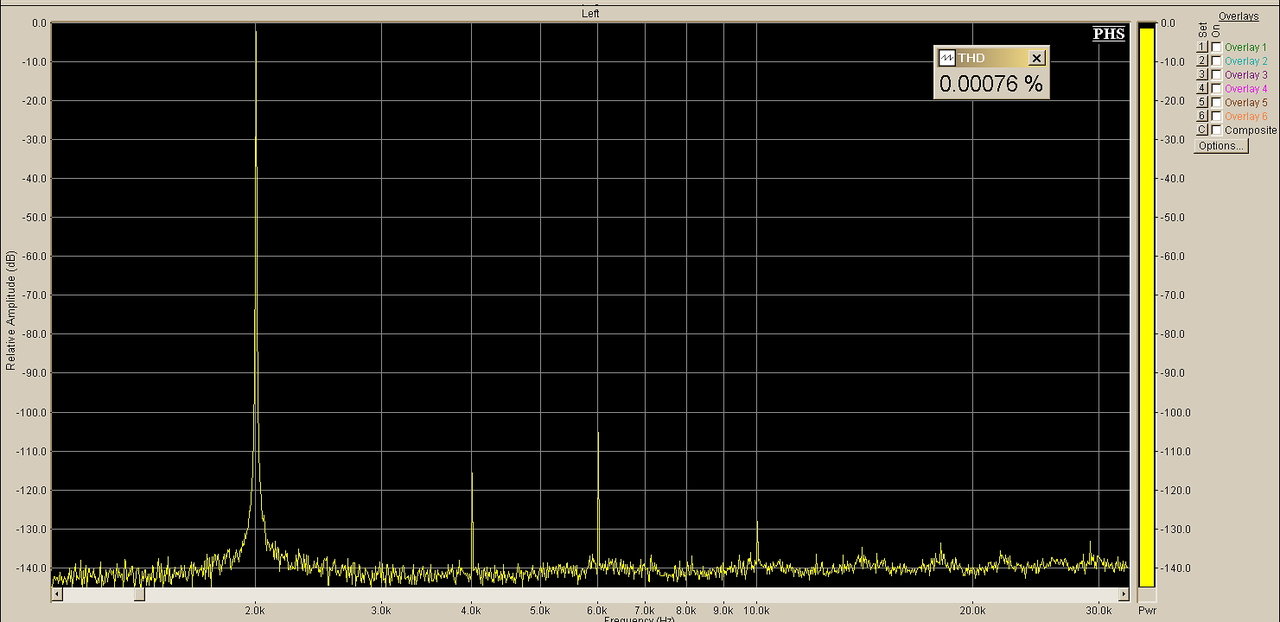Click the Overlays heading
The height and width of the screenshot is (622, 1280).
point(1238,16)
